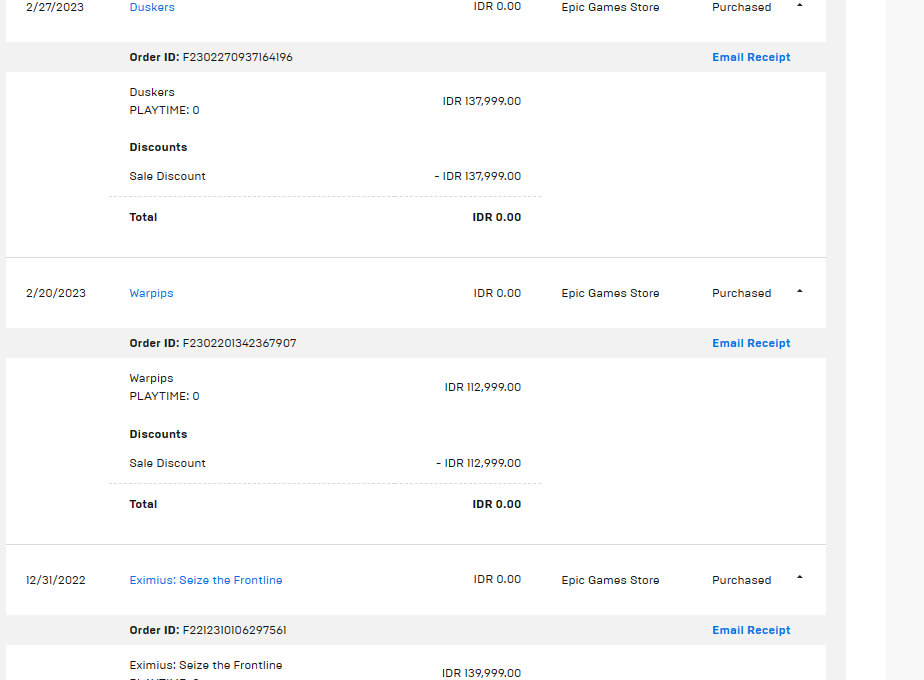Click Purchased status in Eximius row
The image size is (924, 680).
(x=741, y=580)
